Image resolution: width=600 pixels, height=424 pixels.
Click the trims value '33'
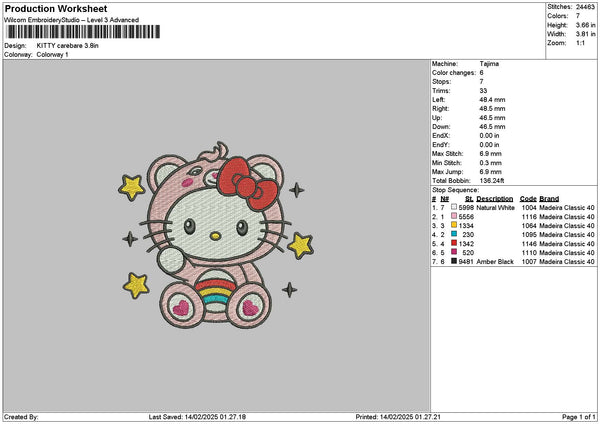click(x=483, y=91)
